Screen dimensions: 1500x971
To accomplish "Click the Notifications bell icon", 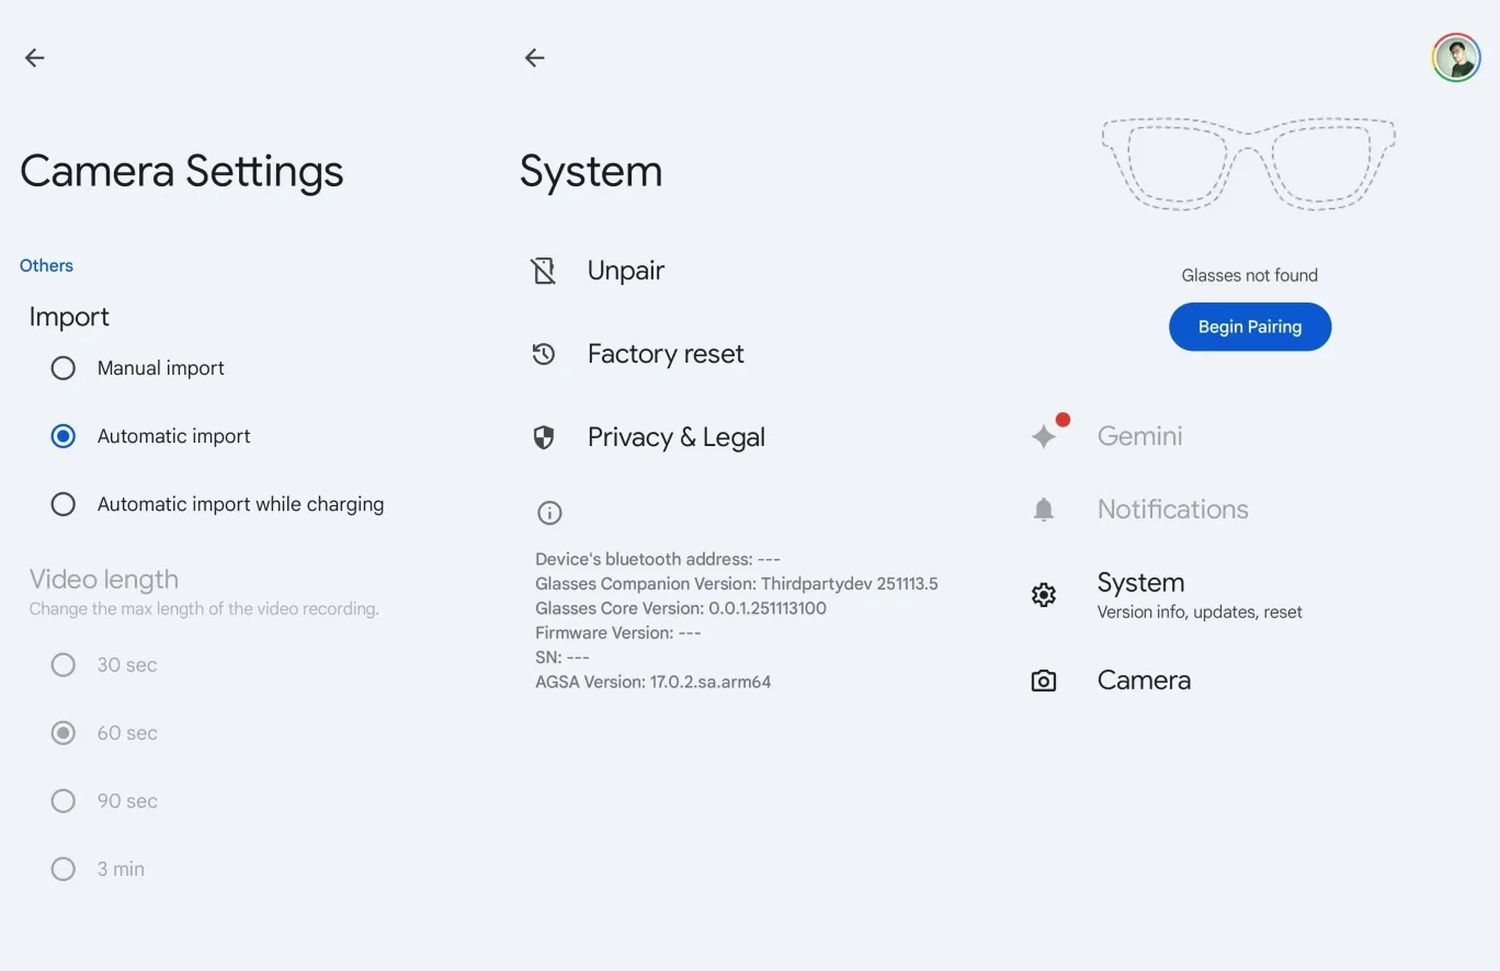I will pos(1043,509).
